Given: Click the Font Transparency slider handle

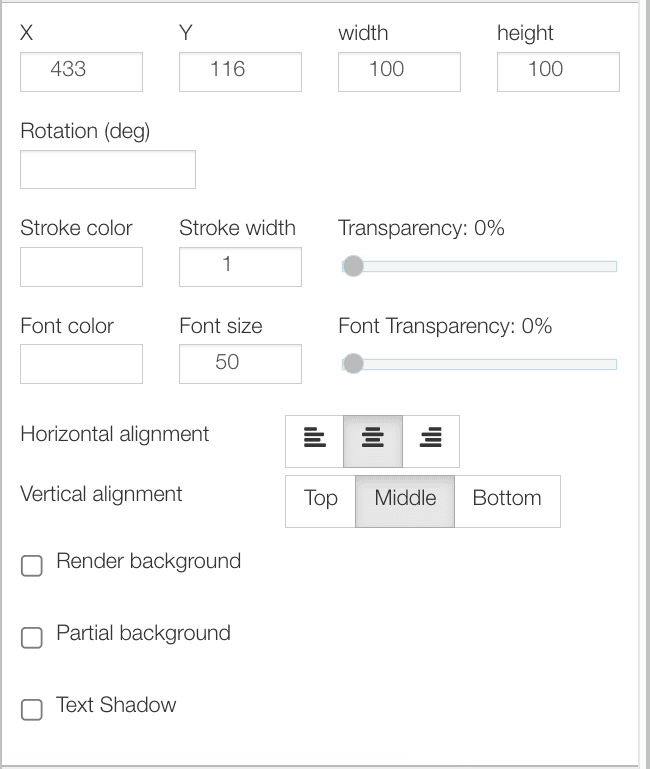Looking at the screenshot, I should (352, 364).
